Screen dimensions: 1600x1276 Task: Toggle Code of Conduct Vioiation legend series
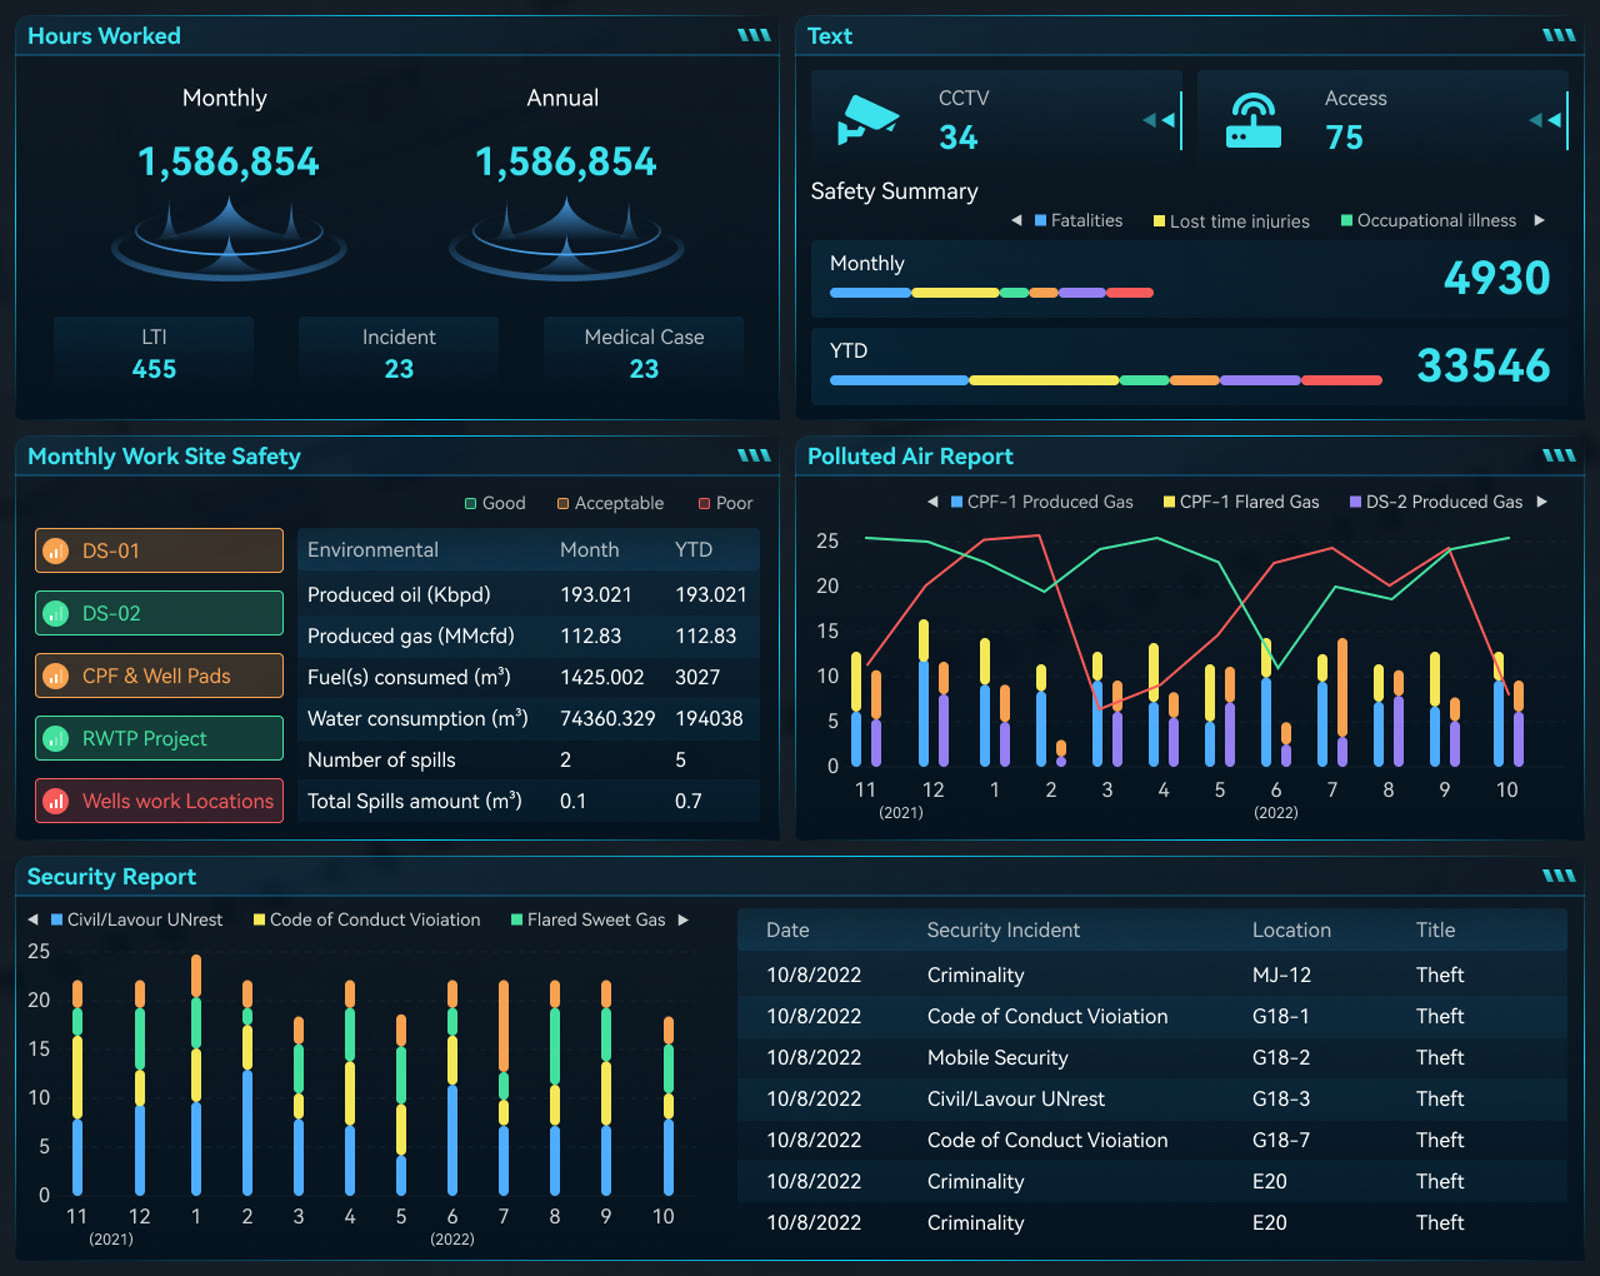coord(367,919)
